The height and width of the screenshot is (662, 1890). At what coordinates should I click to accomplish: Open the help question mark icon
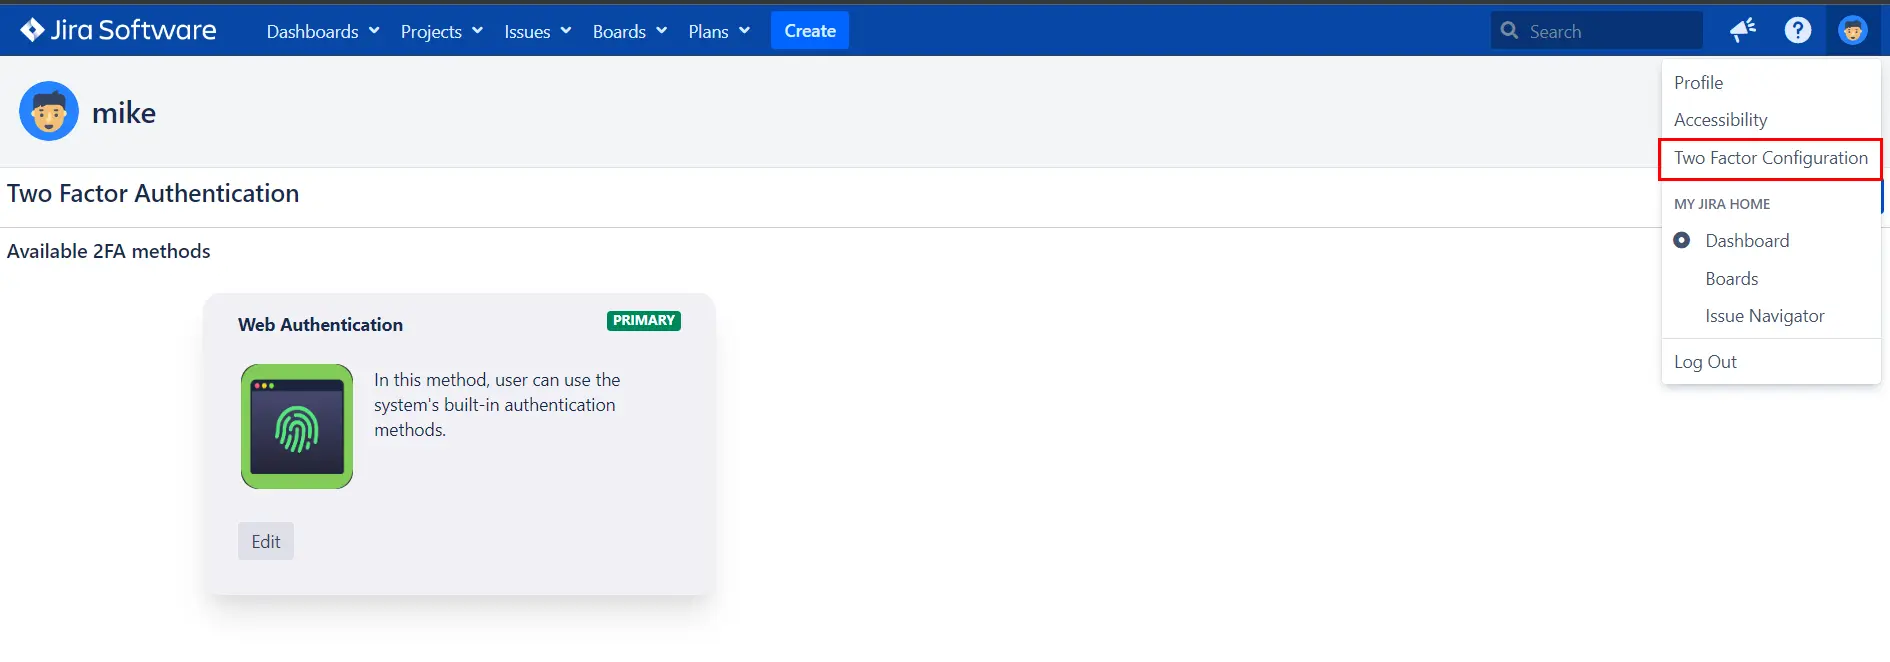tap(1798, 31)
